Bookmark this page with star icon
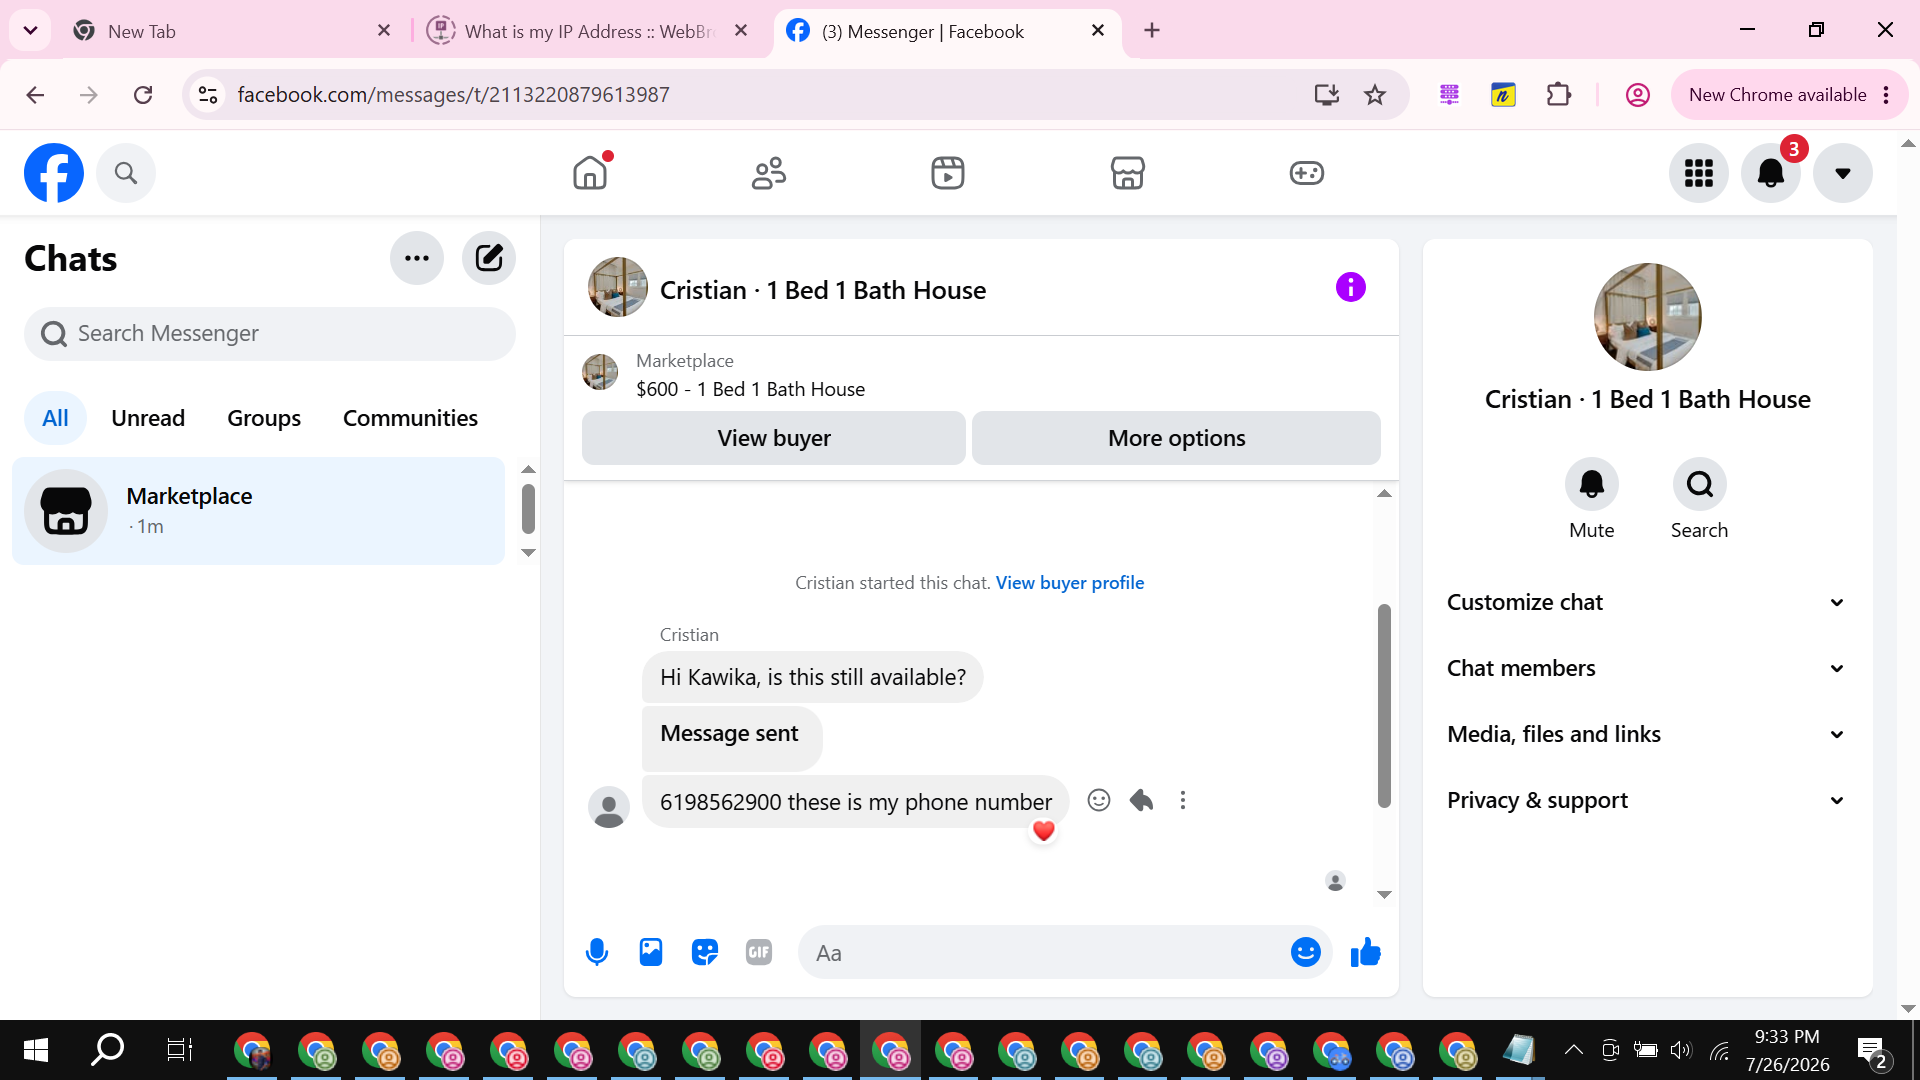1920x1080 pixels. click(1376, 95)
